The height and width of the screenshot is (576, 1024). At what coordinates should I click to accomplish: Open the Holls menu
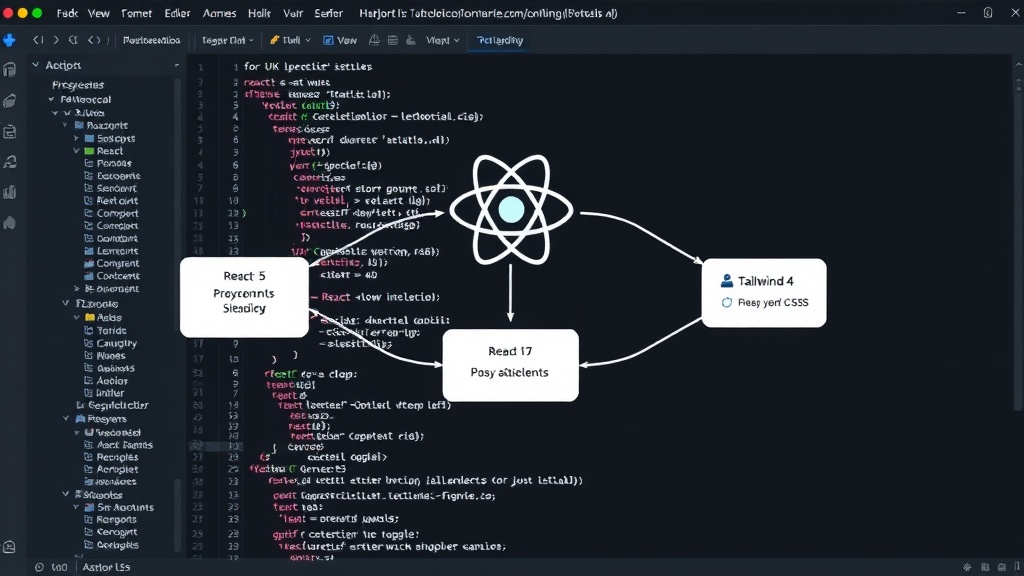[x=259, y=13]
